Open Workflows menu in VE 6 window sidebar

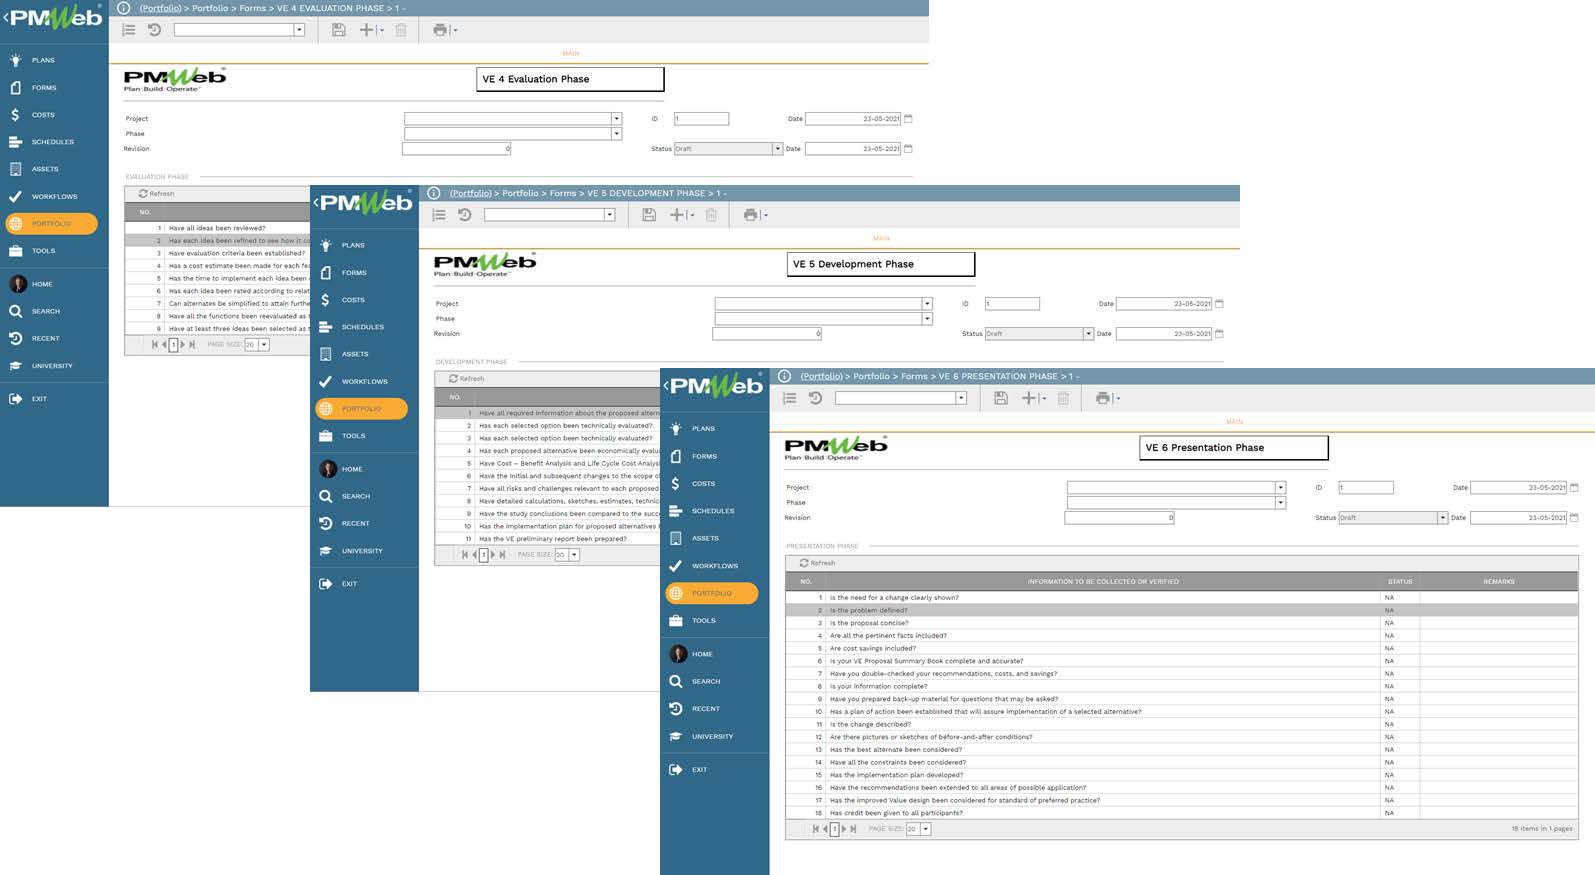(714, 566)
